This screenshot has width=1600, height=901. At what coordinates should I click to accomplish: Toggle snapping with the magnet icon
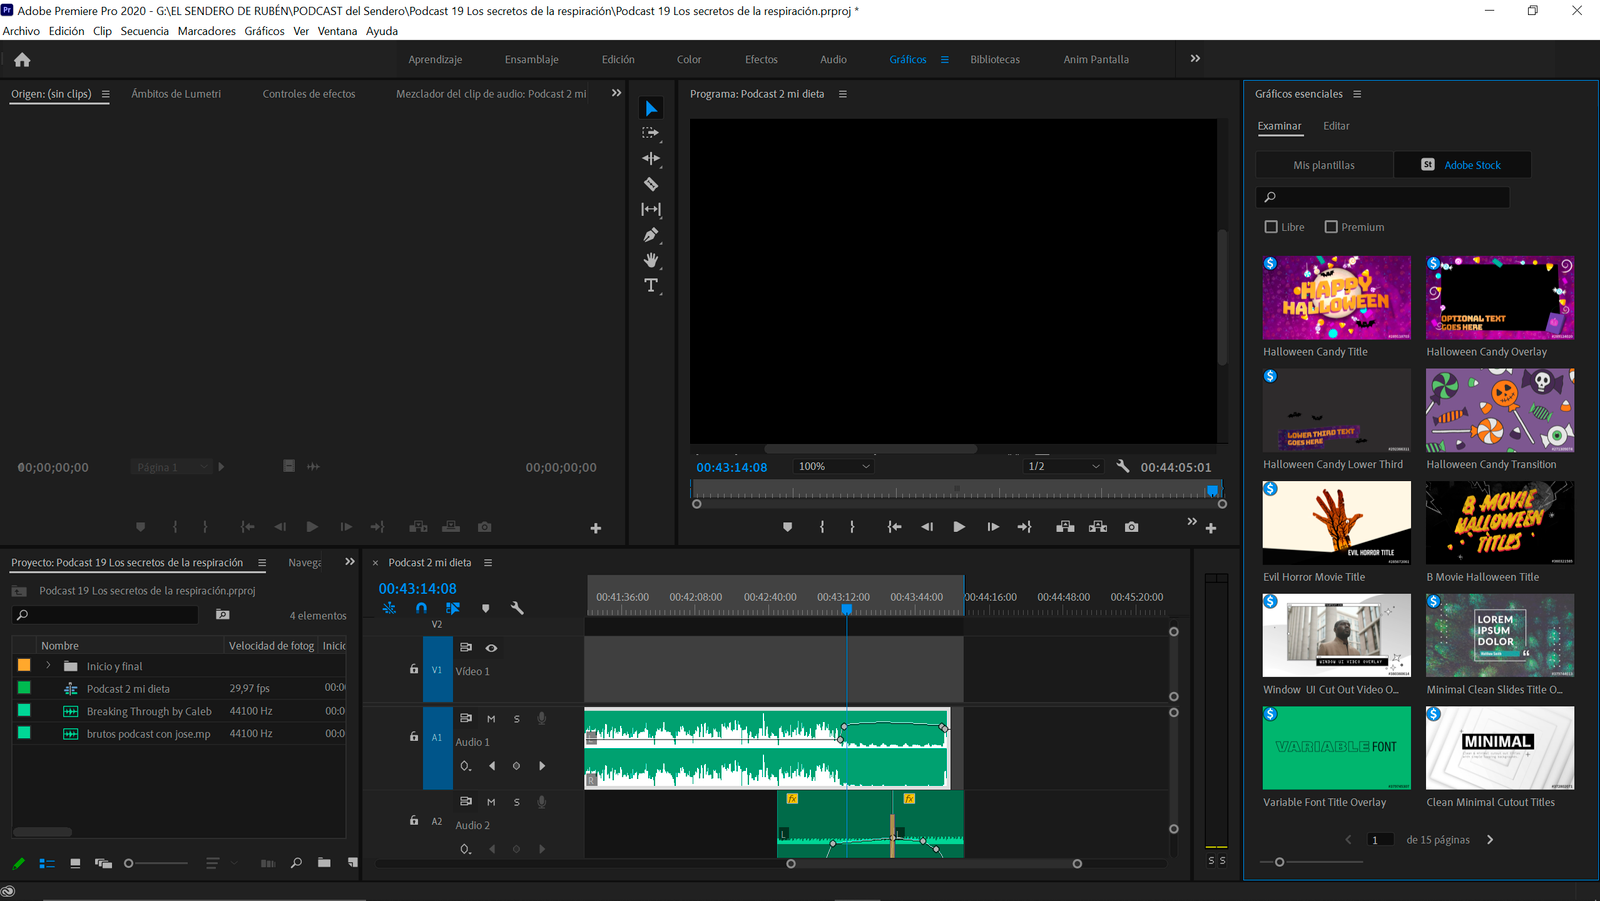point(421,607)
